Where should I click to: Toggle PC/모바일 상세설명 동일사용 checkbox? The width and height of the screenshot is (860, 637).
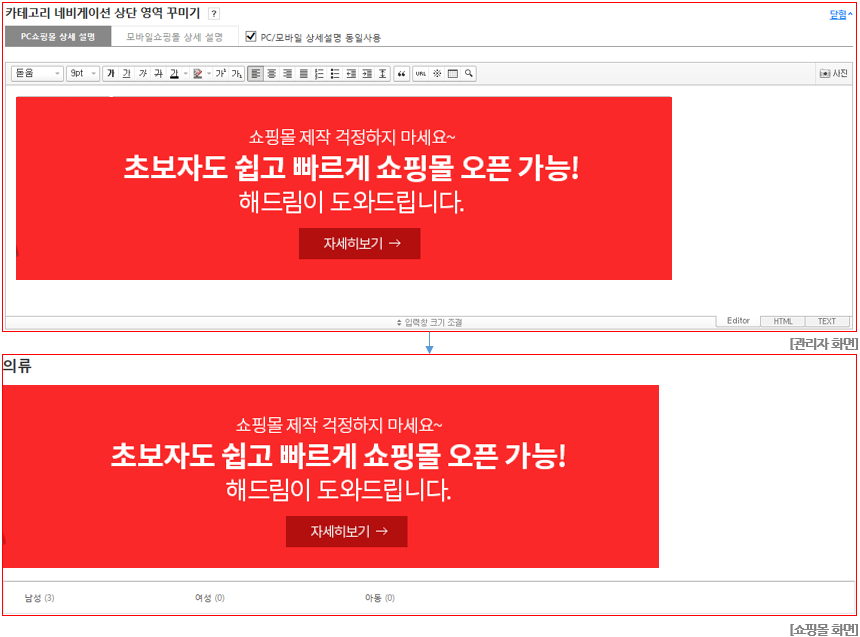click(x=251, y=36)
